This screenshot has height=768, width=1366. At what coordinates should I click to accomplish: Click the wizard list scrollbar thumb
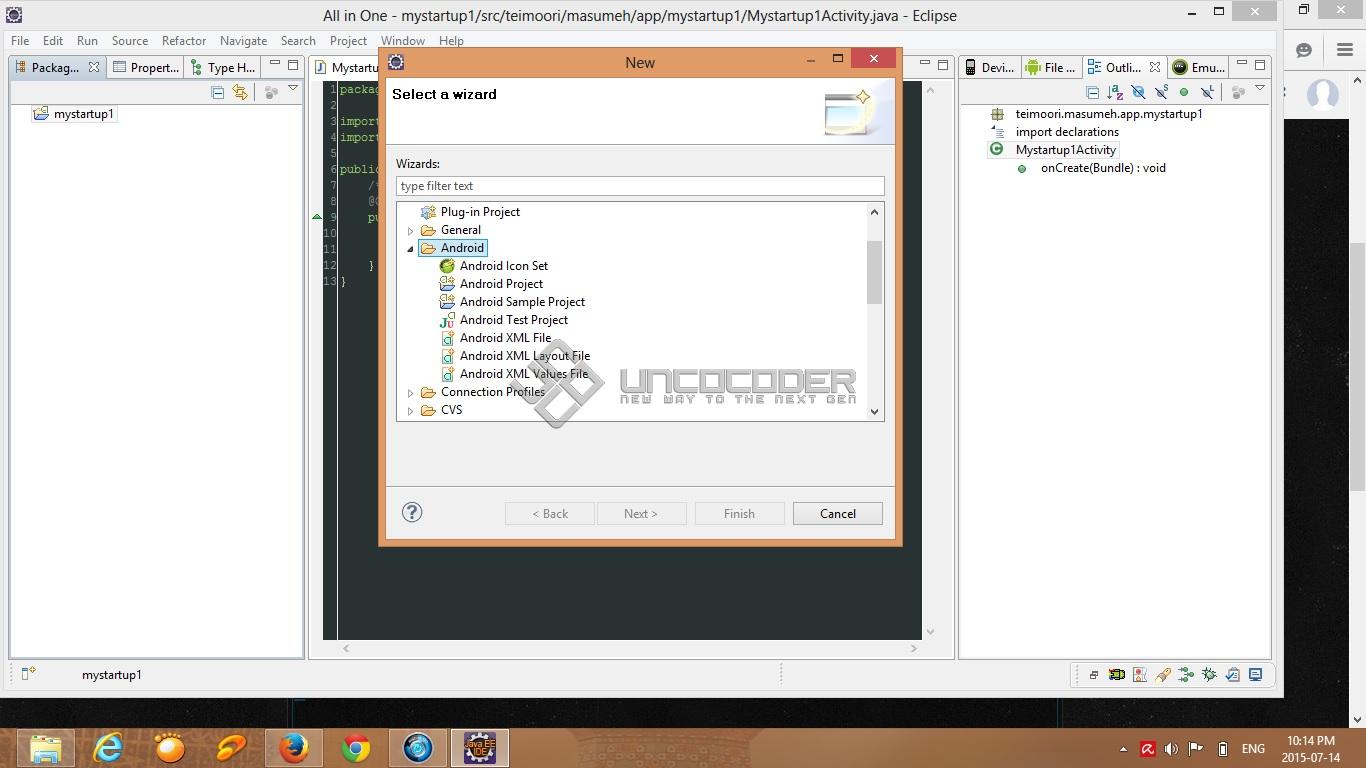[x=875, y=272]
